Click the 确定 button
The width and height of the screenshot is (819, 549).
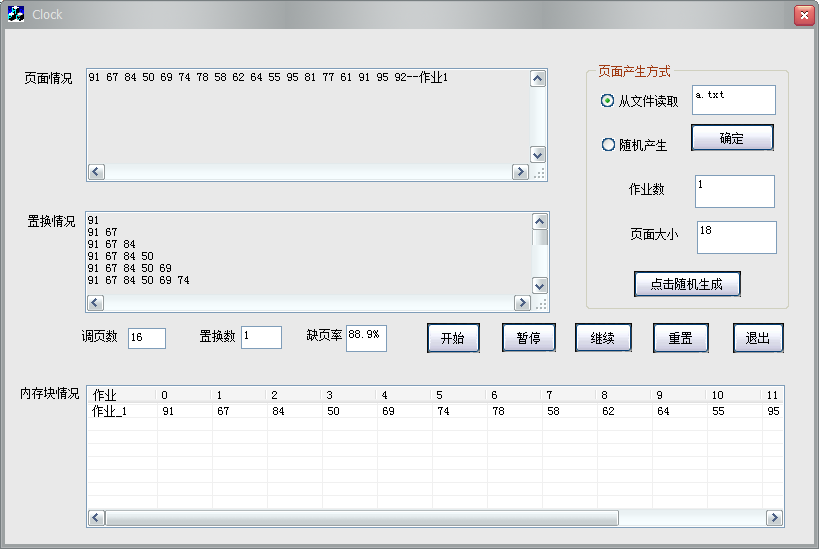coord(732,138)
